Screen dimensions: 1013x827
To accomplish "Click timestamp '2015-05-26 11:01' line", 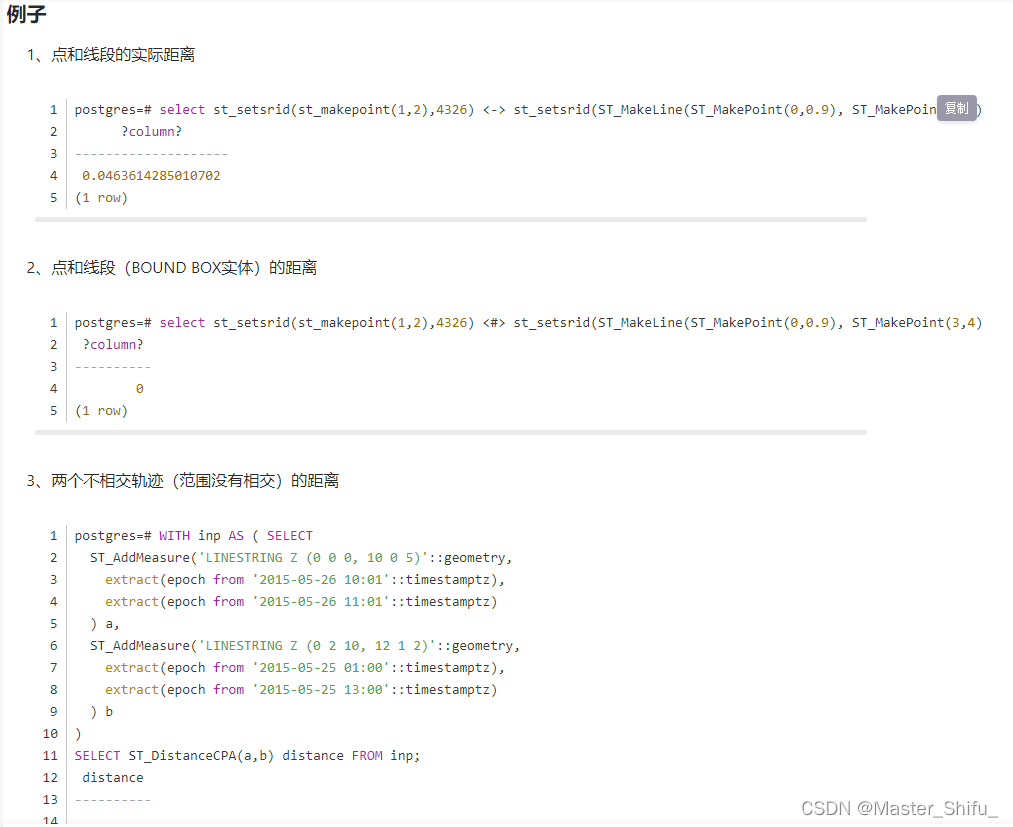I will (301, 602).
